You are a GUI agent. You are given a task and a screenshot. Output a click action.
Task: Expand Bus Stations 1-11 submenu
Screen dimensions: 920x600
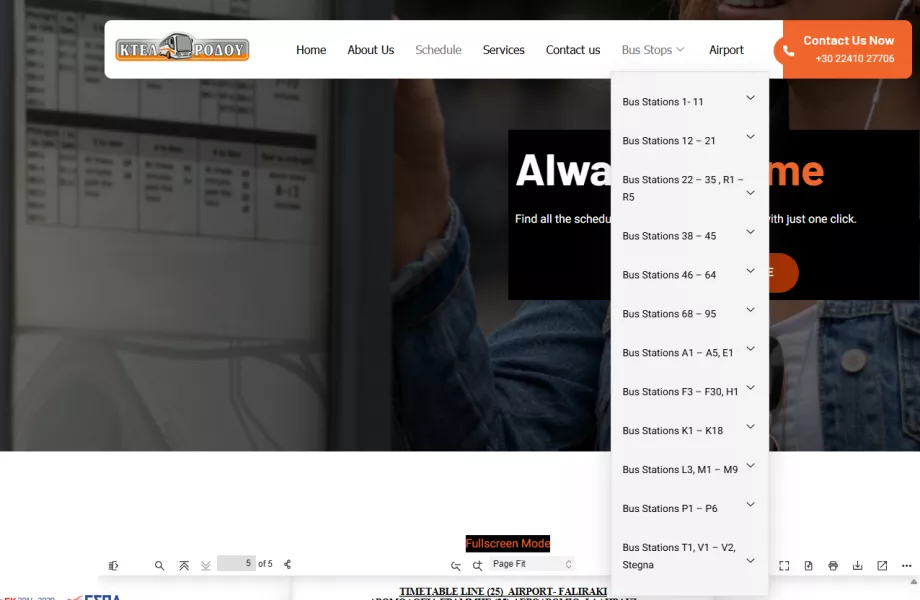[750, 98]
